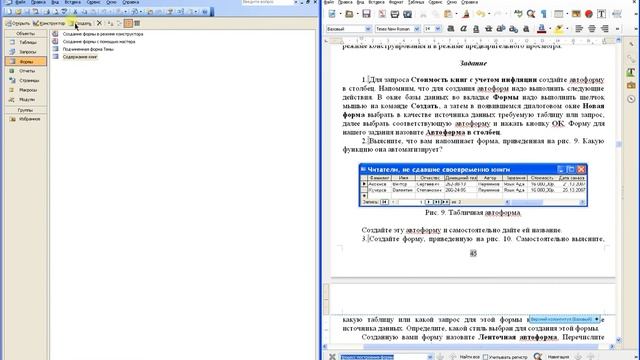
Task: Align text left in Writer
Action: [579, 29]
